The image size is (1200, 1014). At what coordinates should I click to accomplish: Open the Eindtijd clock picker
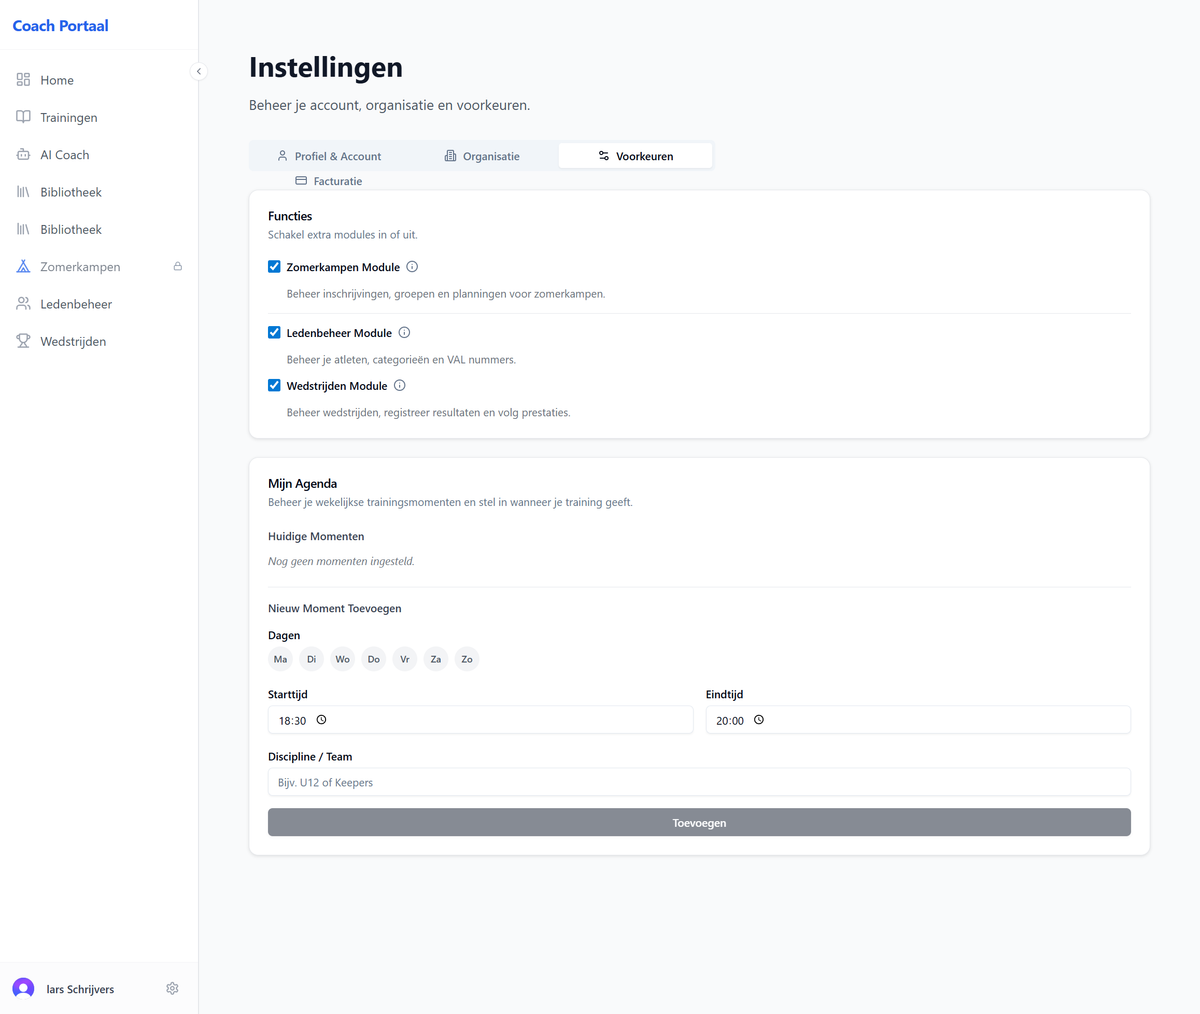pos(759,720)
